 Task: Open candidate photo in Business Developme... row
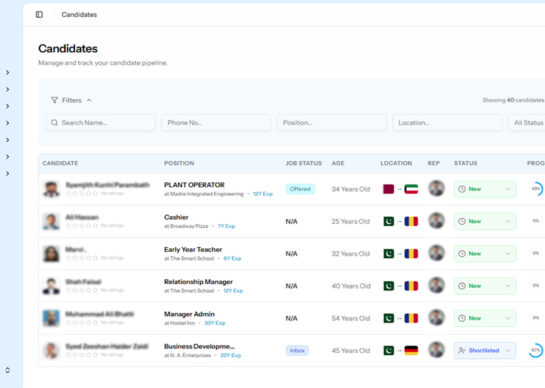pyautogui.click(x=51, y=350)
